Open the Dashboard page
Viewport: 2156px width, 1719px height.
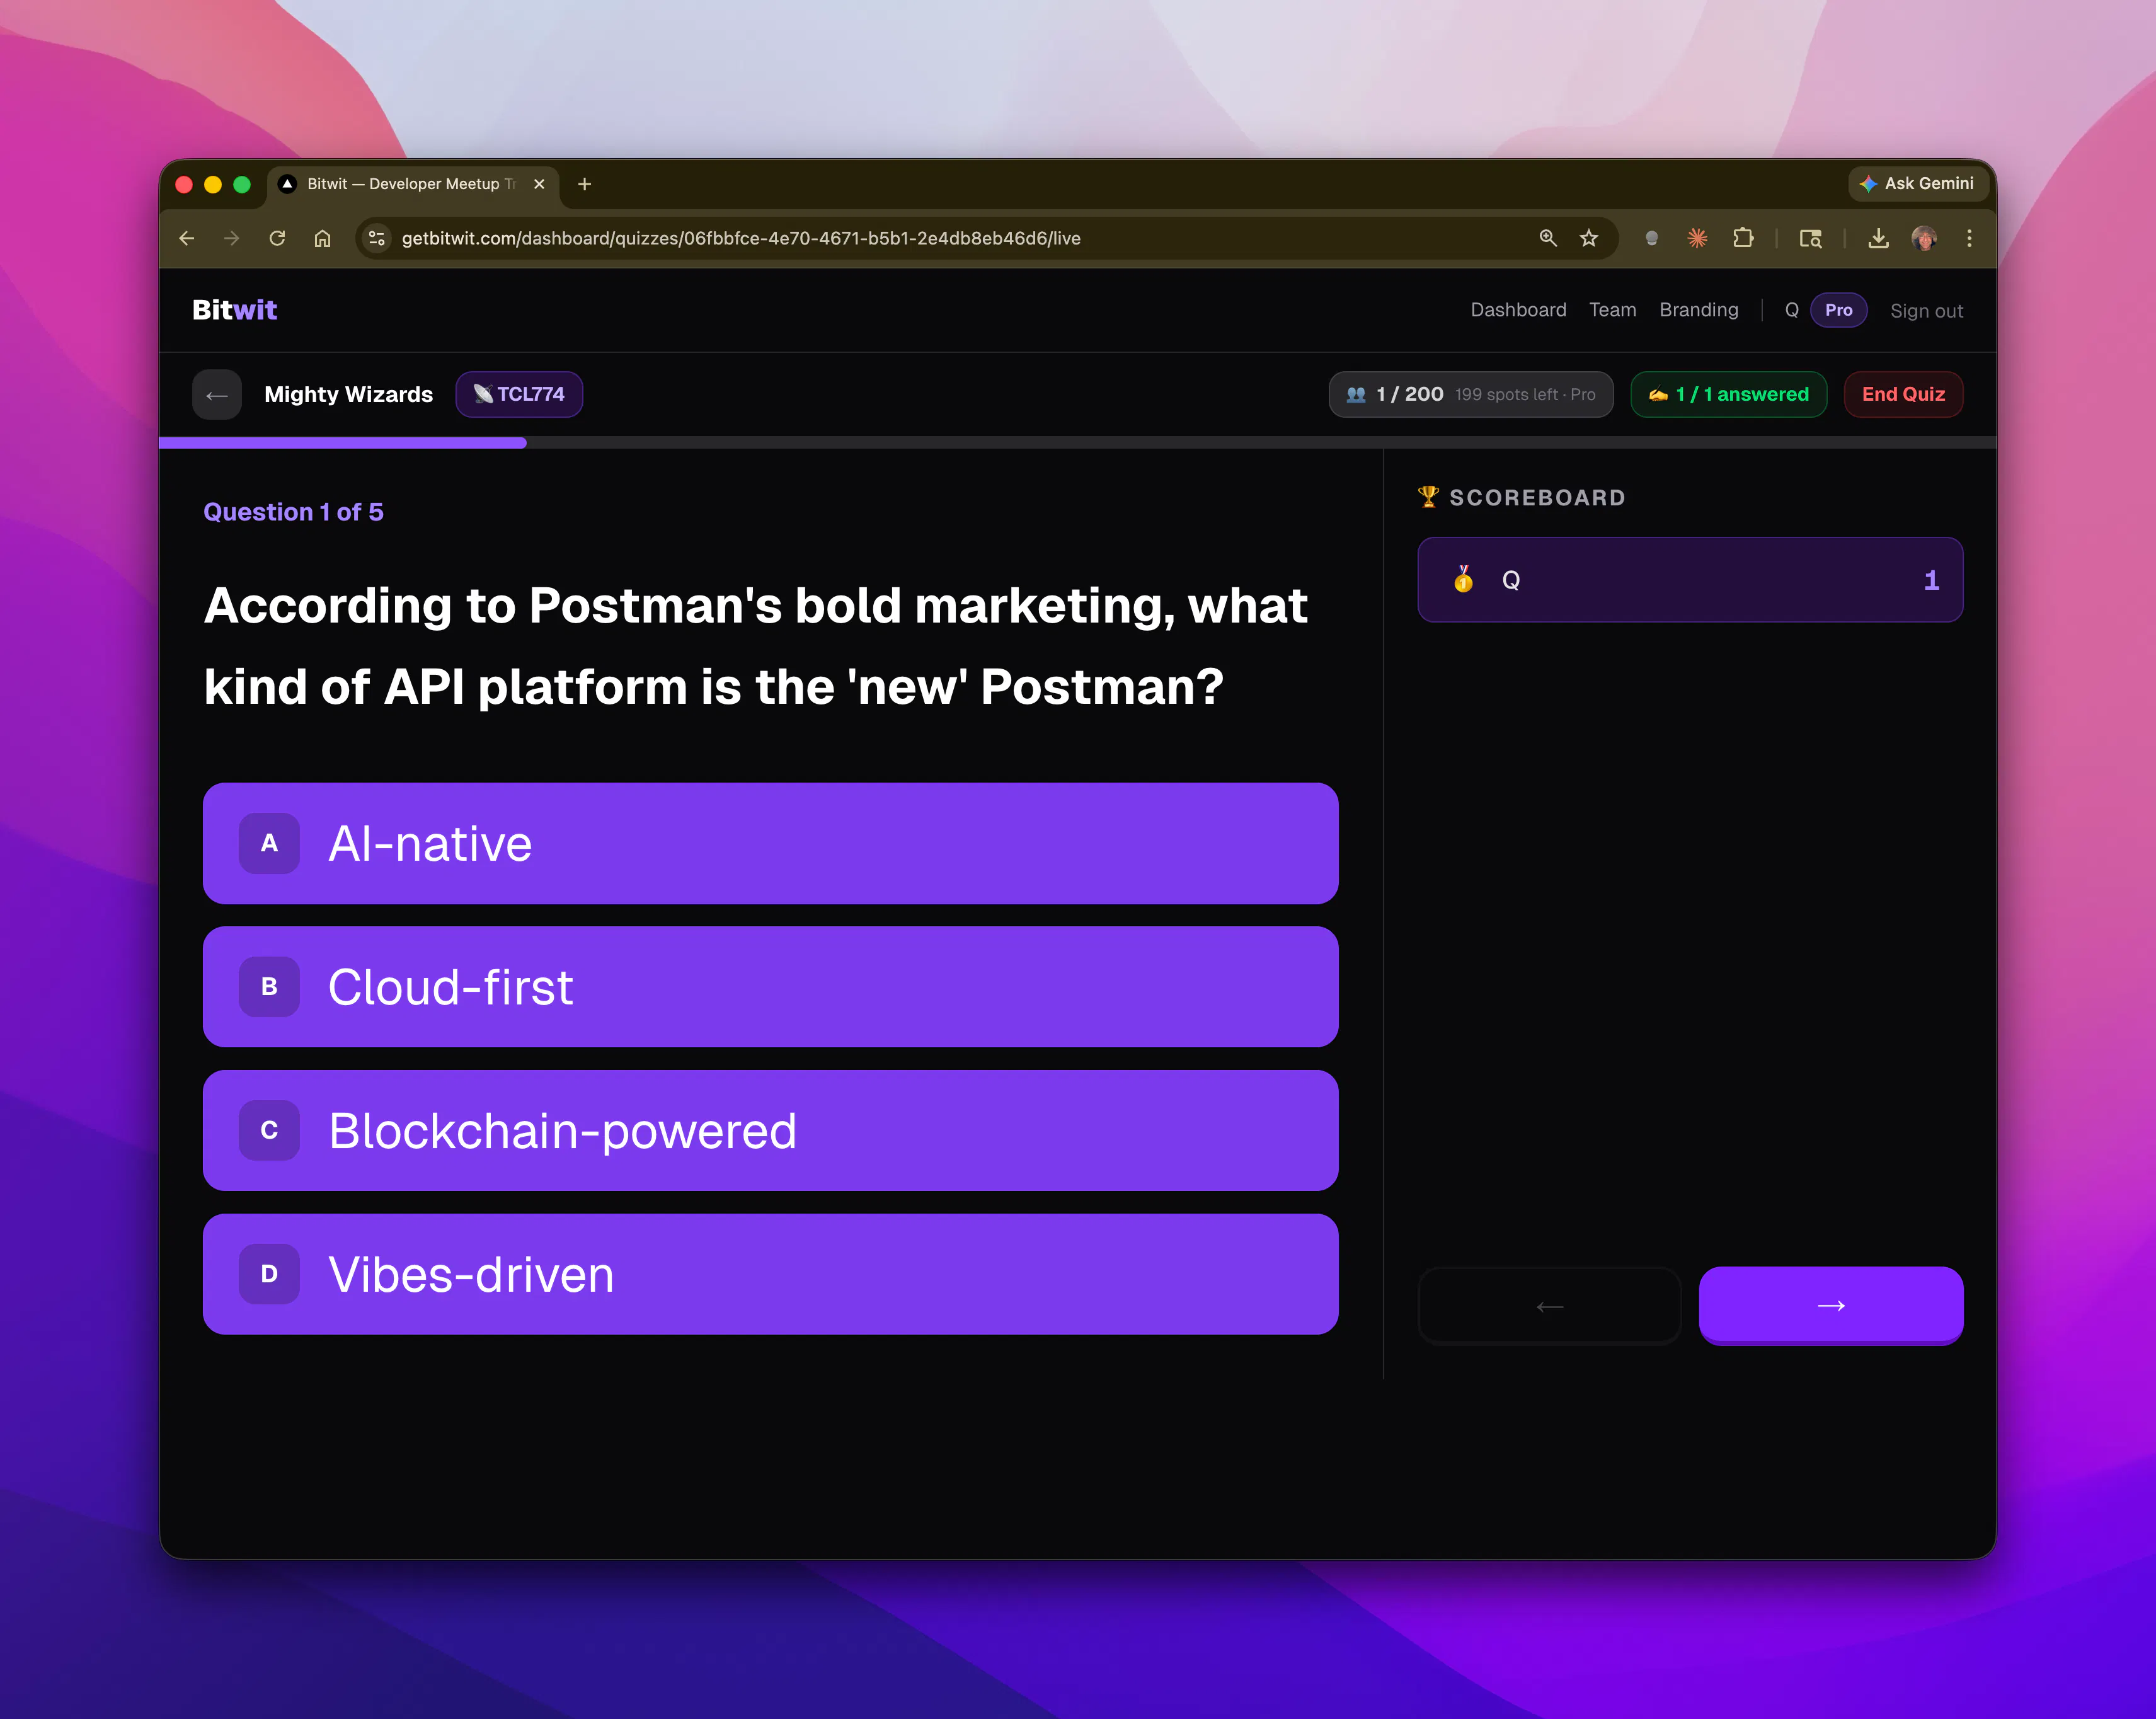click(1518, 310)
